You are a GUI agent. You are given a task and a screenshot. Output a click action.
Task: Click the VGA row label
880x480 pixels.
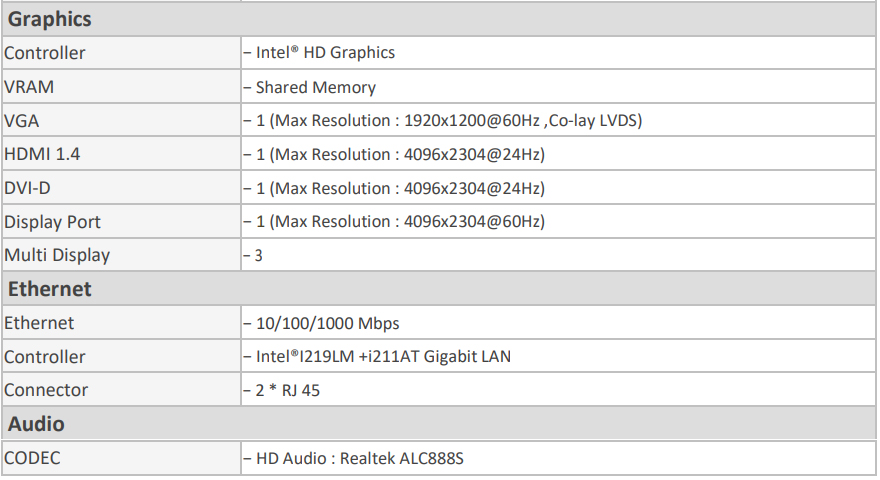pos(22,121)
